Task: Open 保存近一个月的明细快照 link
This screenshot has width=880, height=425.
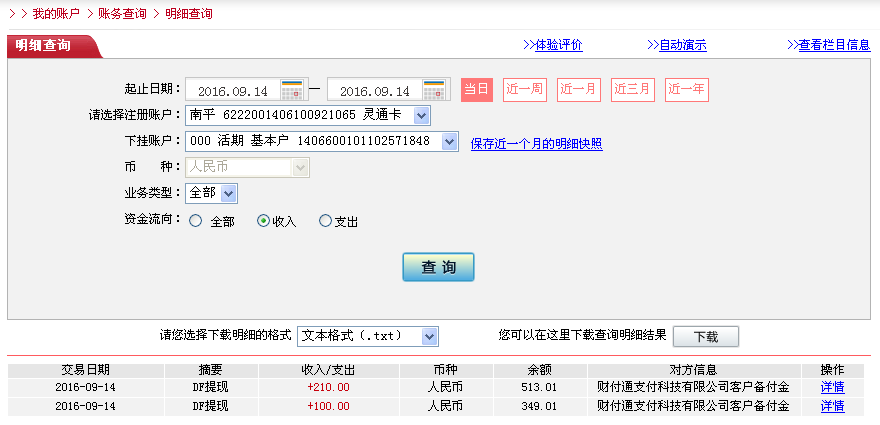Action: click(x=537, y=144)
